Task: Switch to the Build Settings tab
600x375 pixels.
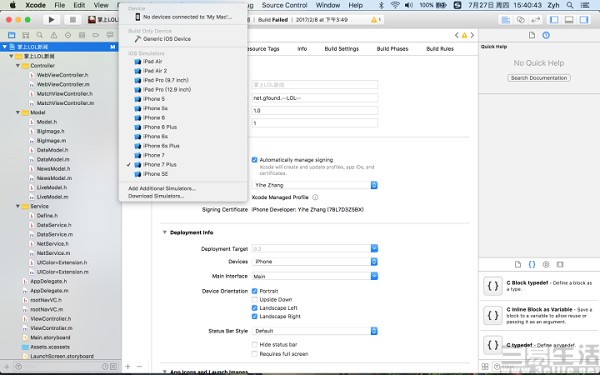Action: (x=342, y=49)
